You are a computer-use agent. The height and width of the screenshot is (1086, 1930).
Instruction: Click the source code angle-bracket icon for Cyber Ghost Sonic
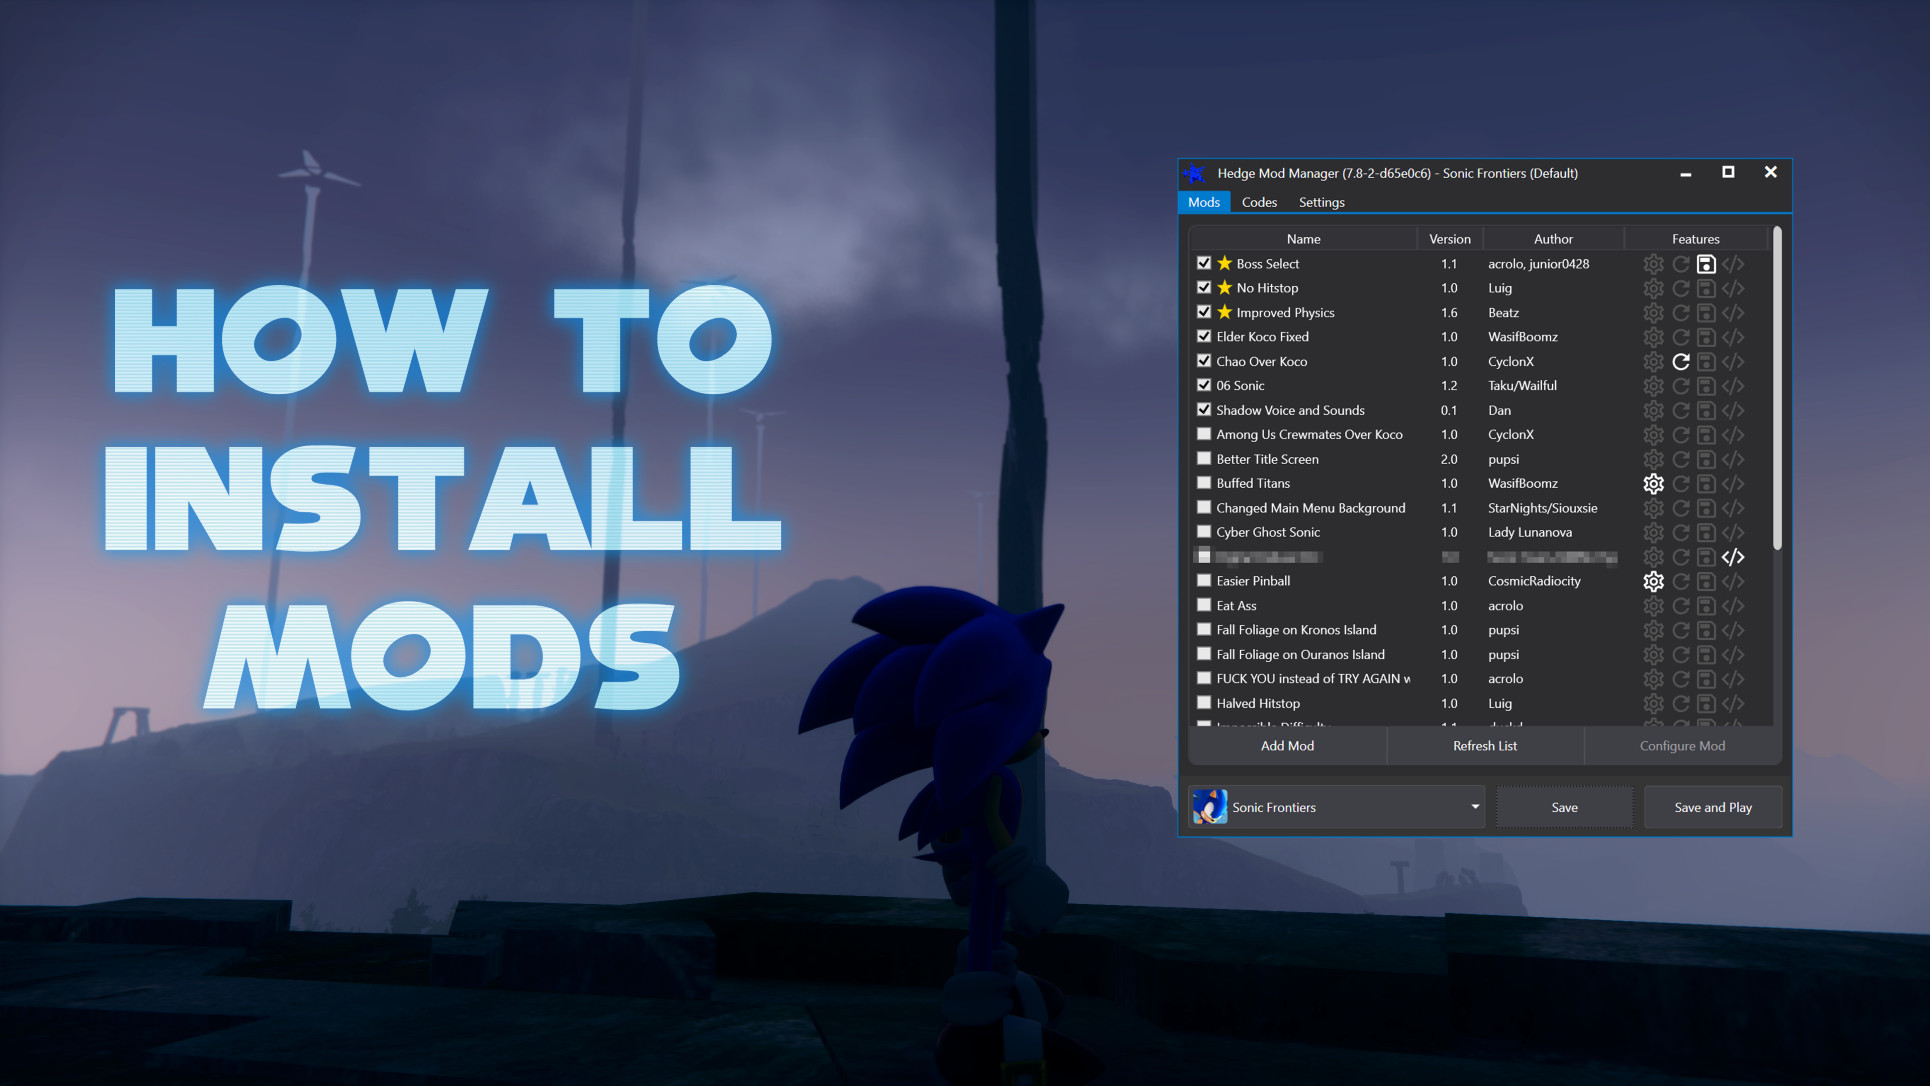pyautogui.click(x=1732, y=532)
